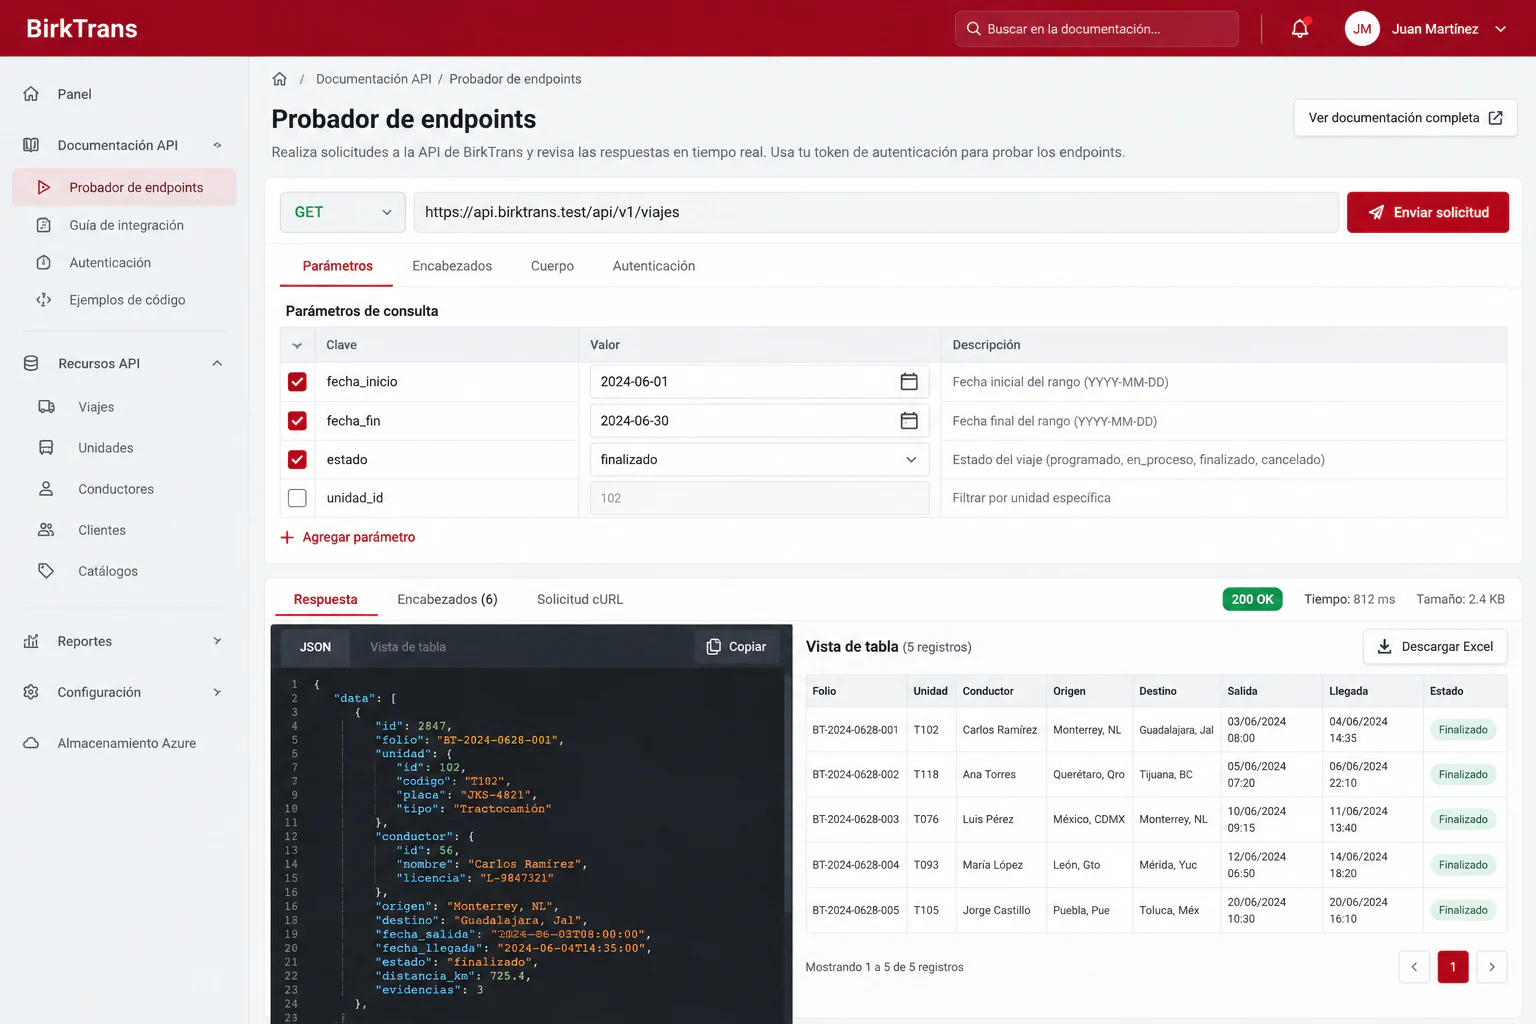The height and width of the screenshot is (1024, 1536).
Task: Copy the JSON response
Action: [x=736, y=647]
